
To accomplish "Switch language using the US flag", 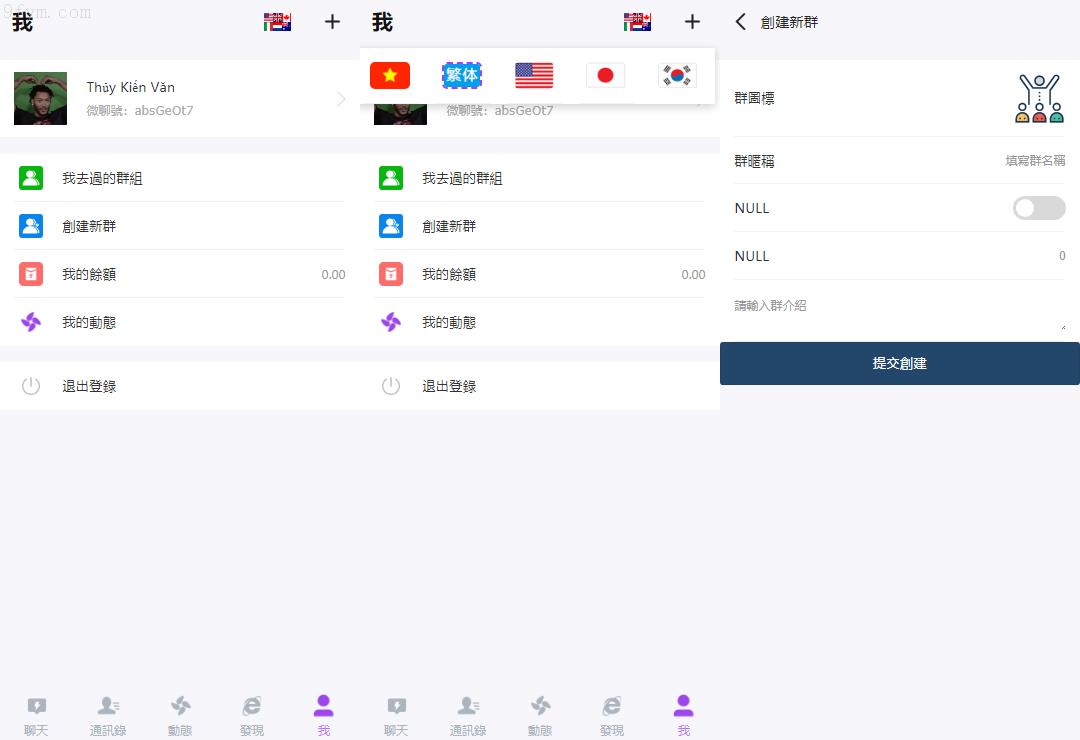I will click(534, 75).
